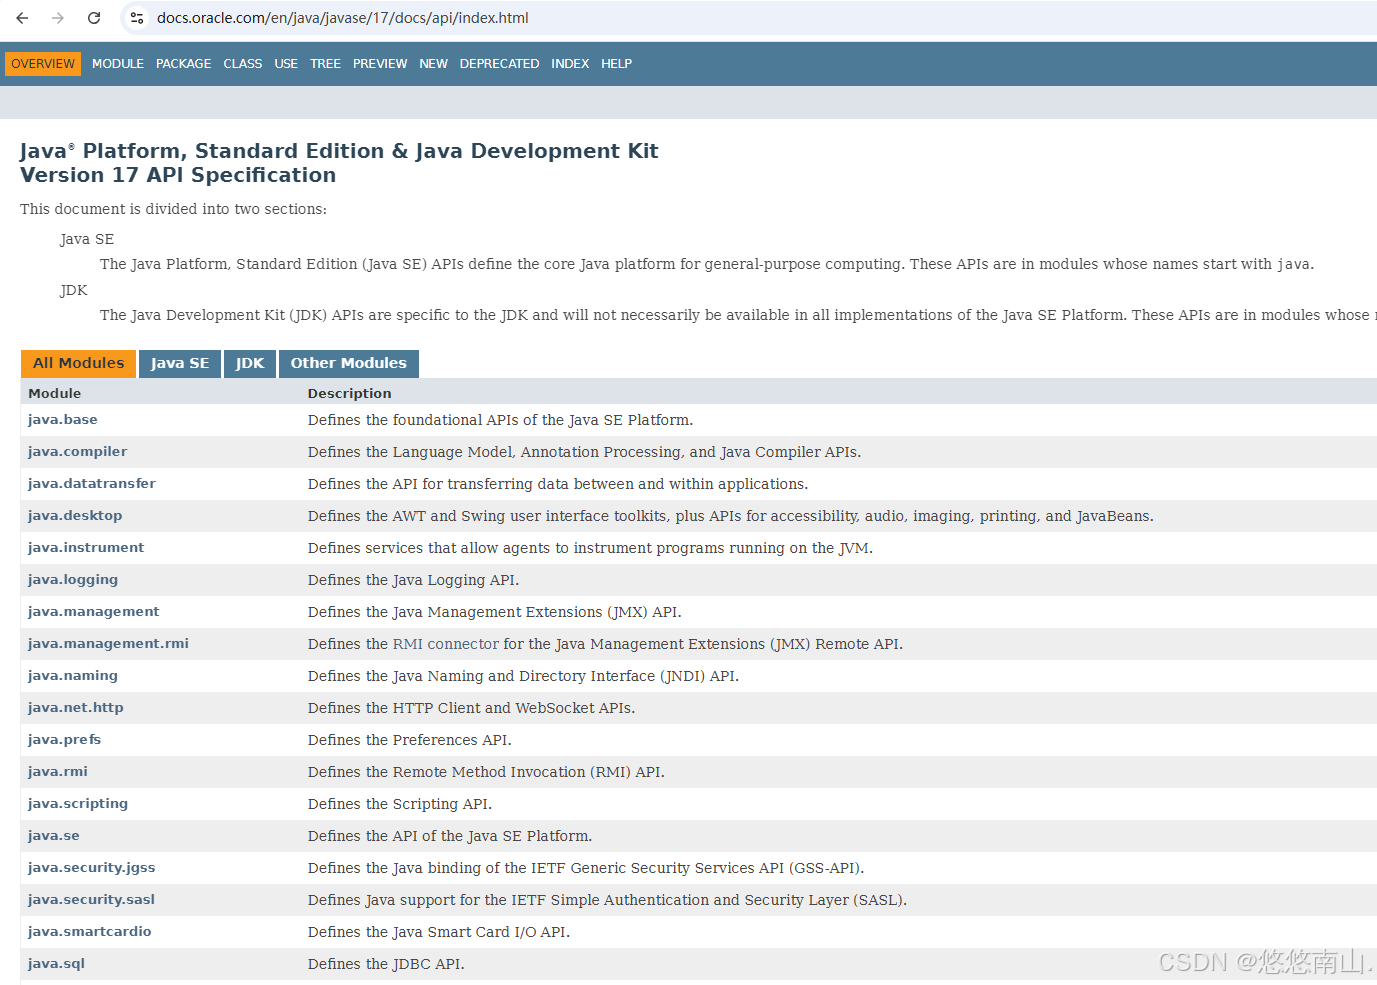Select the Other Modules tab

pyautogui.click(x=348, y=363)
